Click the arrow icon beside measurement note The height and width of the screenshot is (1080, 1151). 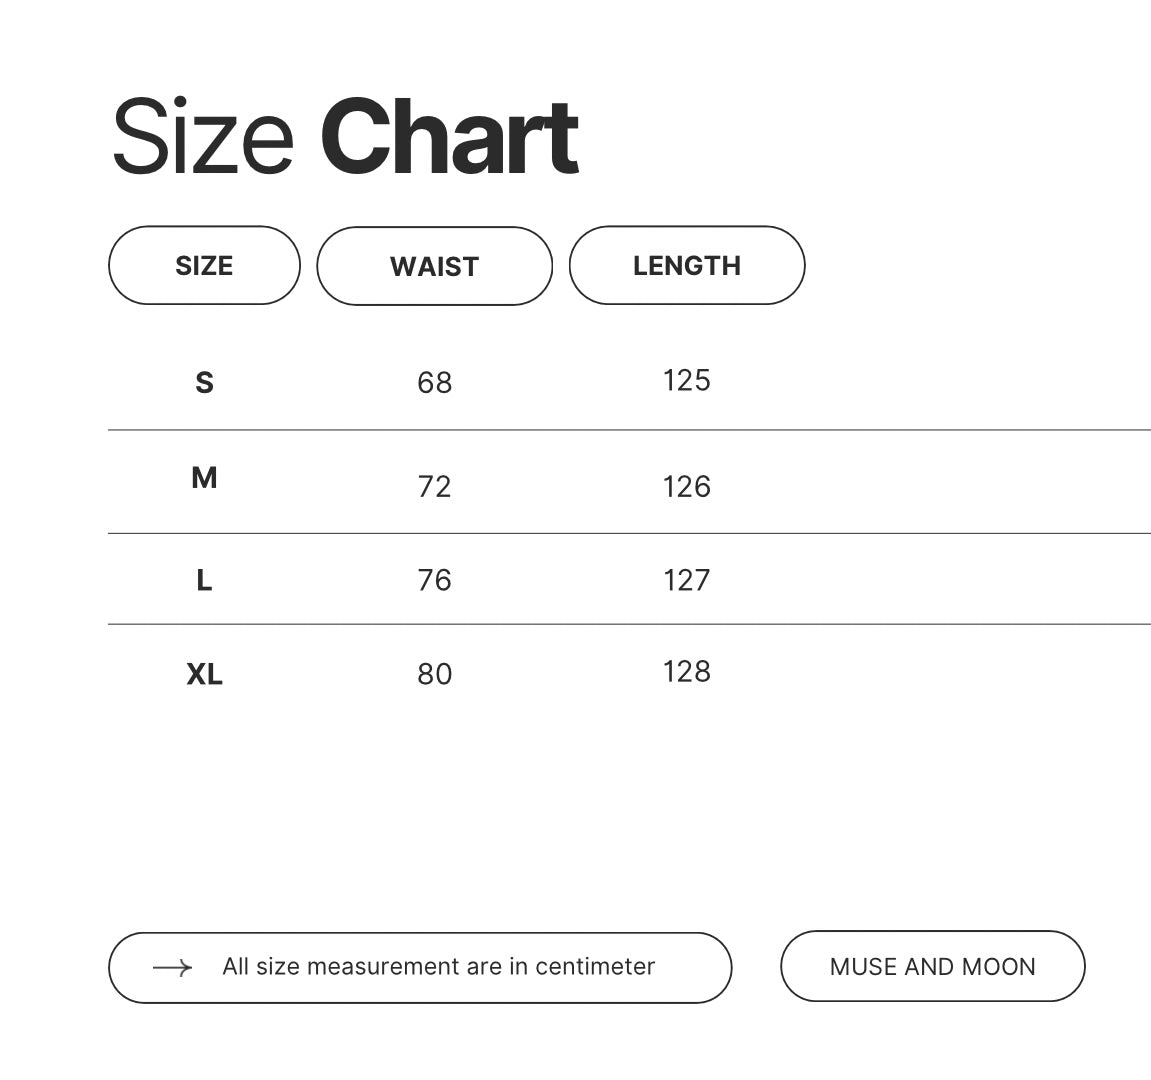tap(172, 968)
